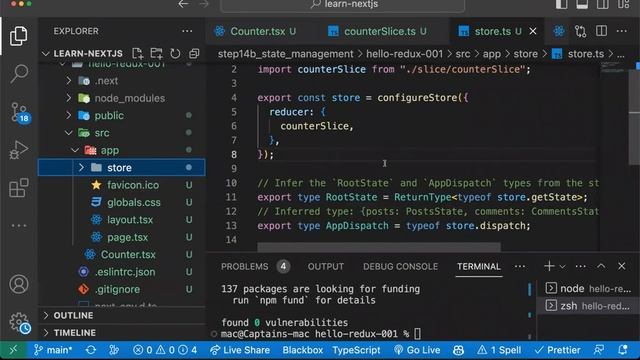The width and height of the screenshot is (640, 360).
Task: Click Go Live in status bar
Action: tap(417, 350)
